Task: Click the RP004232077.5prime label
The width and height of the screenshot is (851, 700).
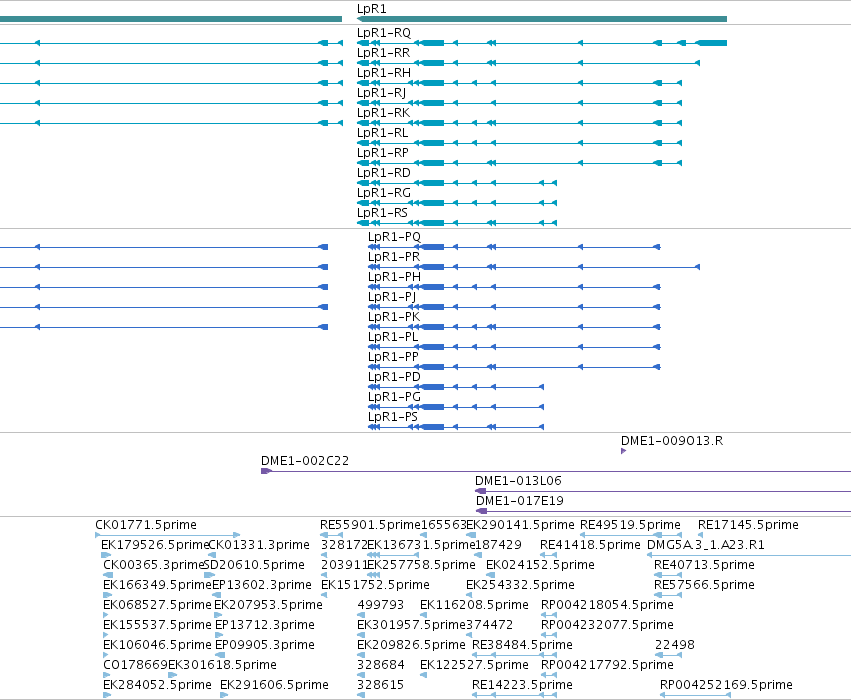Action: [607, 625]
